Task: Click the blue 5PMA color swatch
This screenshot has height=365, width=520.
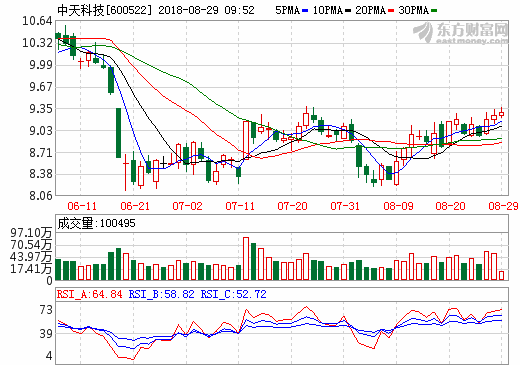Action: (x=305, y=11)
